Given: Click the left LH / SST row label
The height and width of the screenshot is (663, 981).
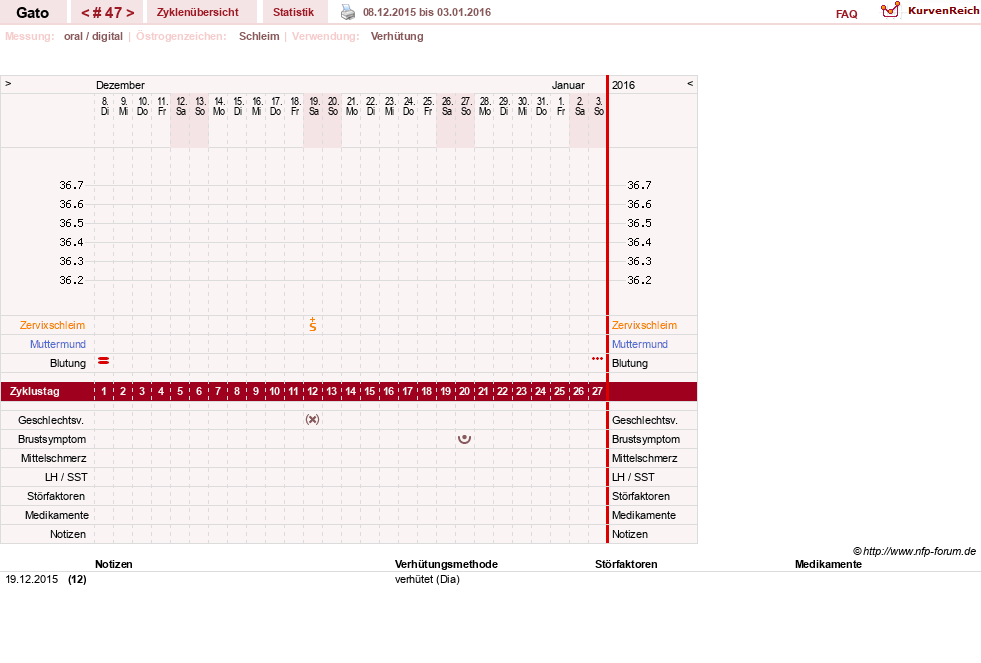Looking at the screenshot, I should click(x=66, y=477).
